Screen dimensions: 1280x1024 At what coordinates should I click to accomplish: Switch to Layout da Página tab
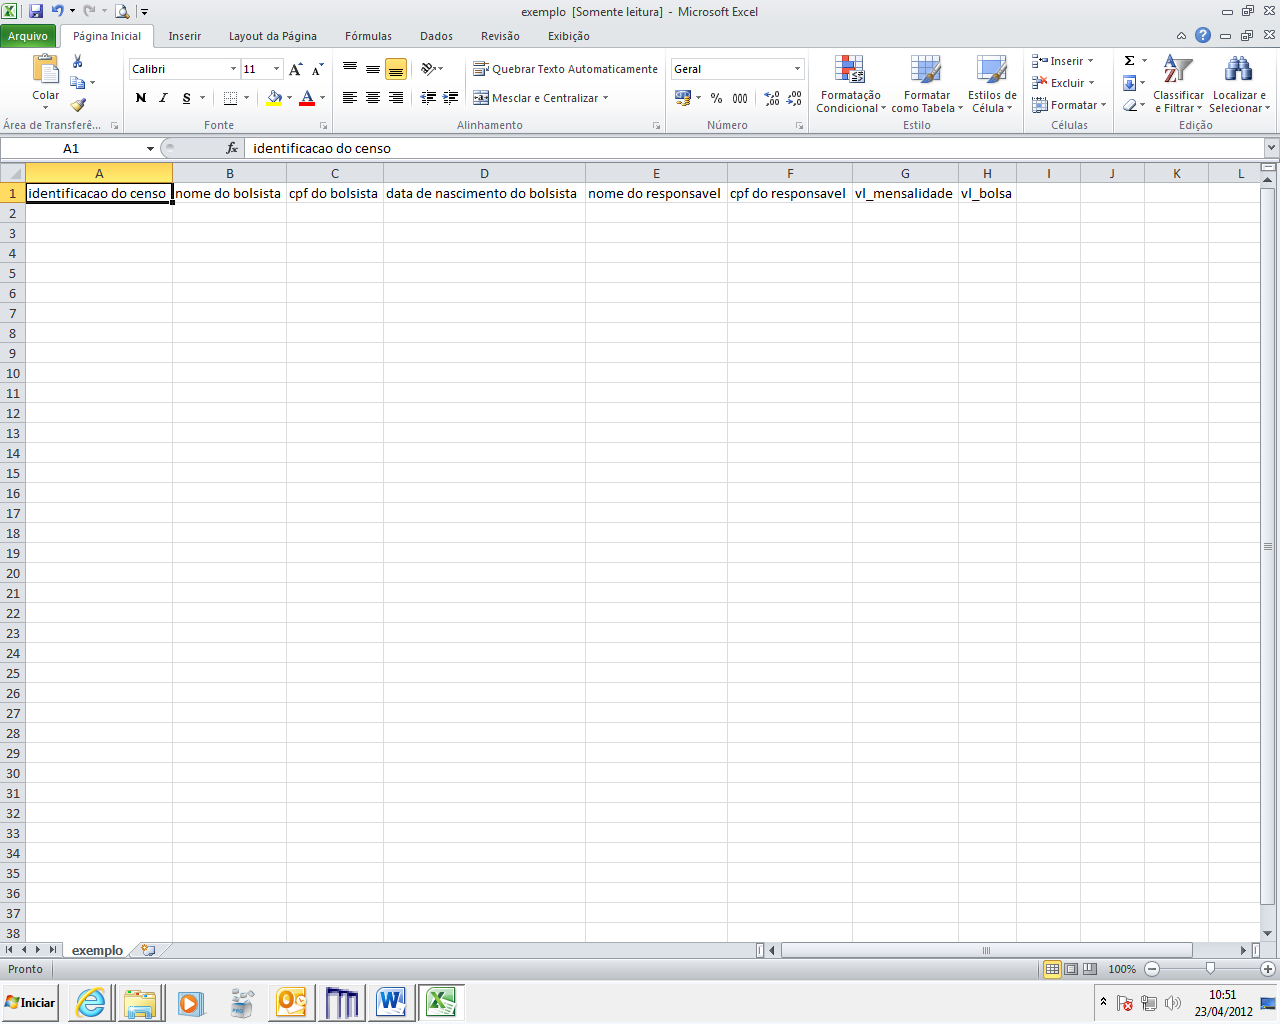click(x=273, y=36)
